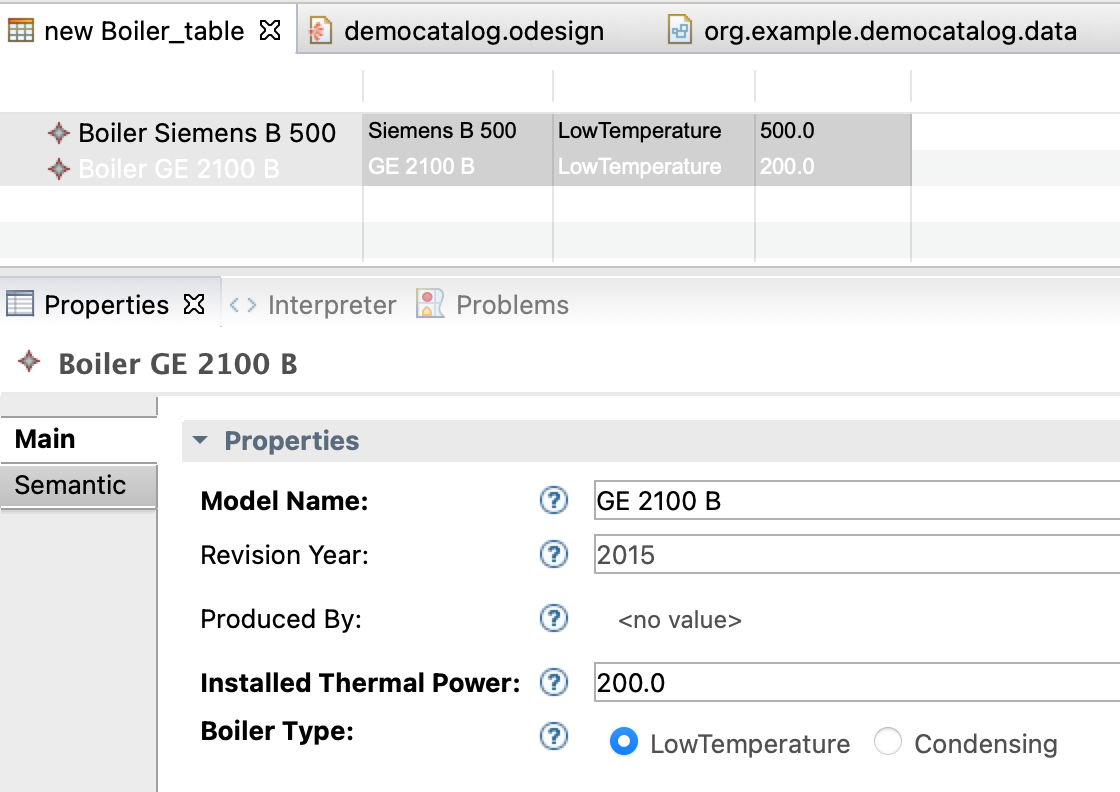Click the LowTemperature cell in the GE row
The image size is (1120, 792).
click(654, 167)
